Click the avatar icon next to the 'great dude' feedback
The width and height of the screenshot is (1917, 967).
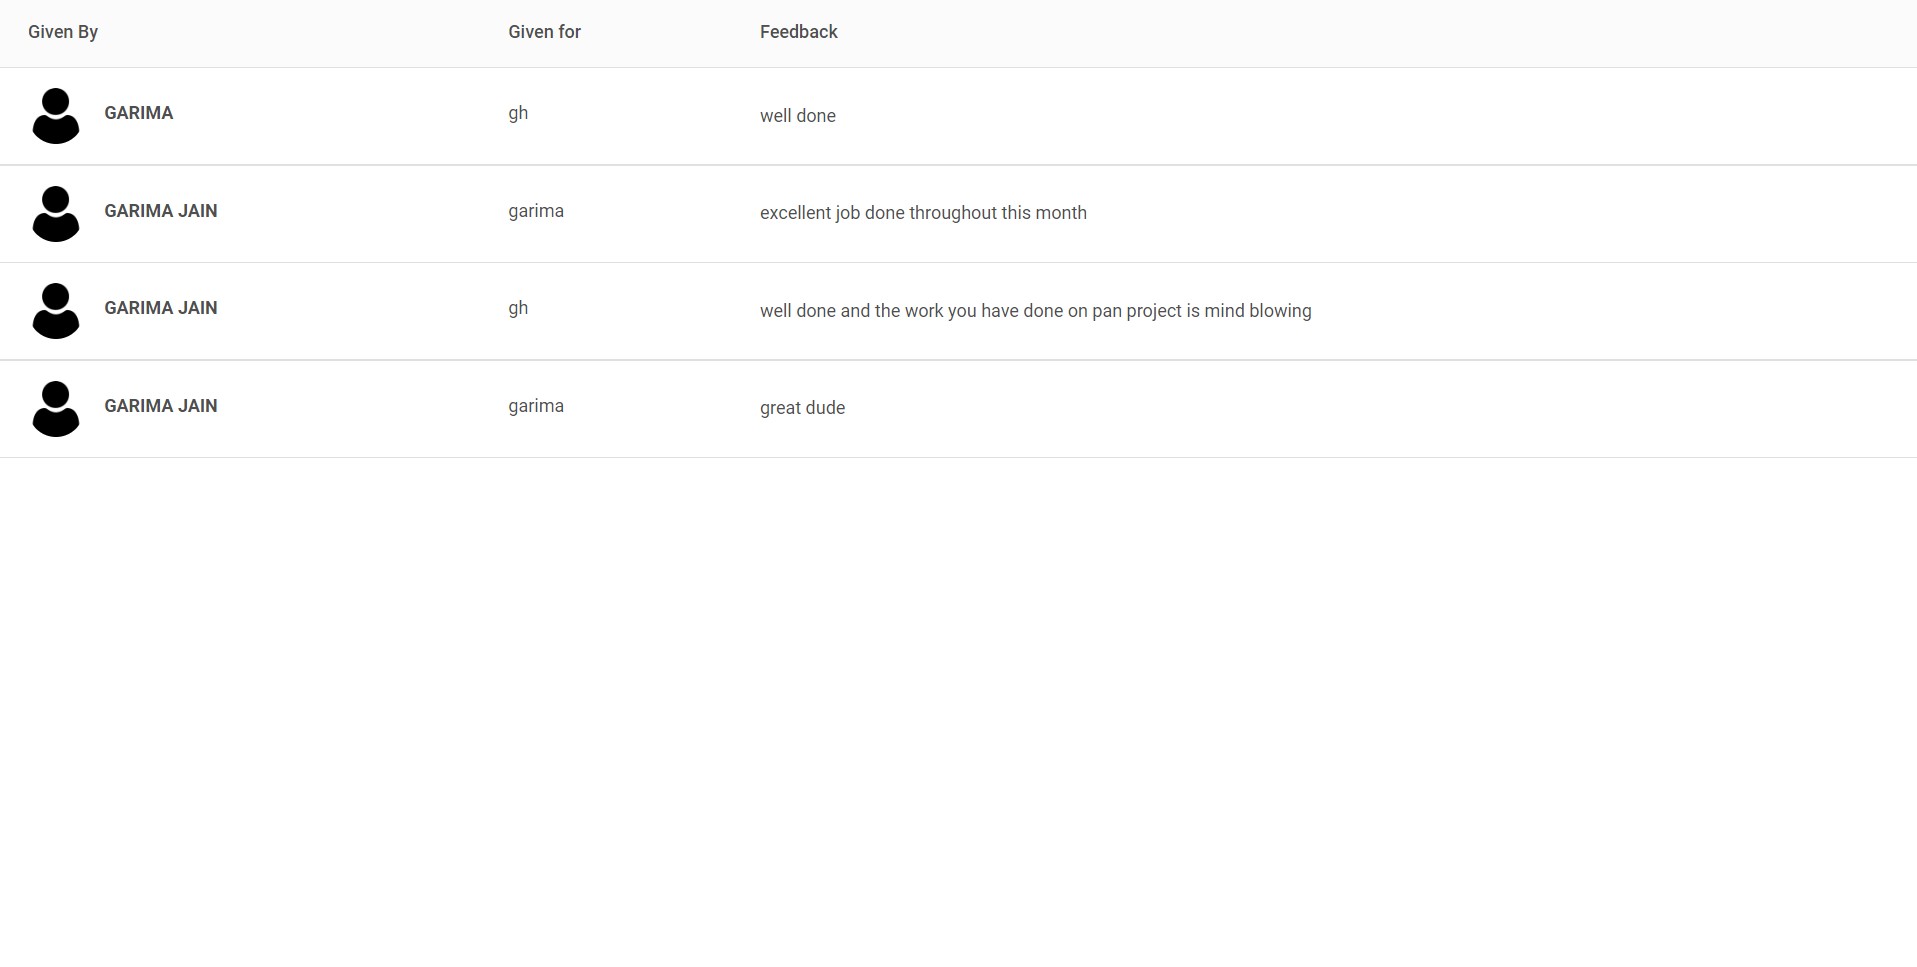[55, 408]
